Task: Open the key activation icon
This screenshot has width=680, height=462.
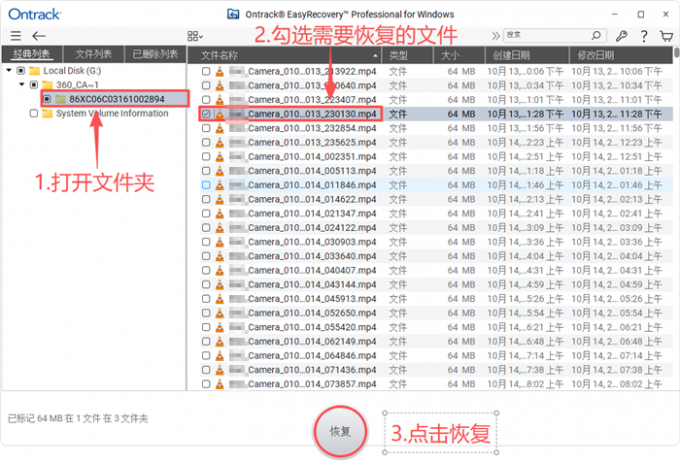Action: pyautogui.click(x=622, y=36)
